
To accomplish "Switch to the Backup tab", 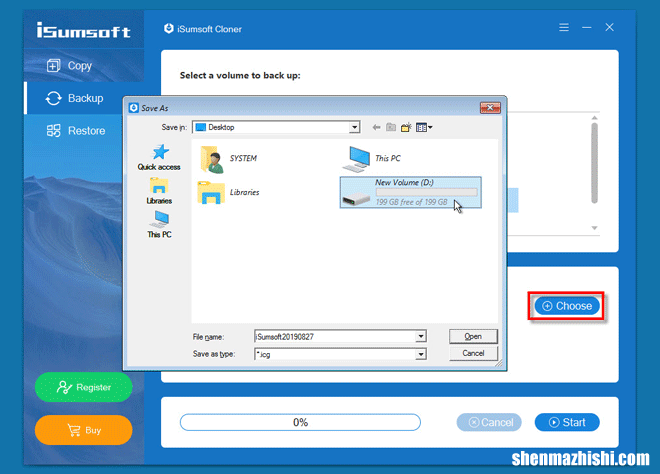I will (x=84, y=98).
